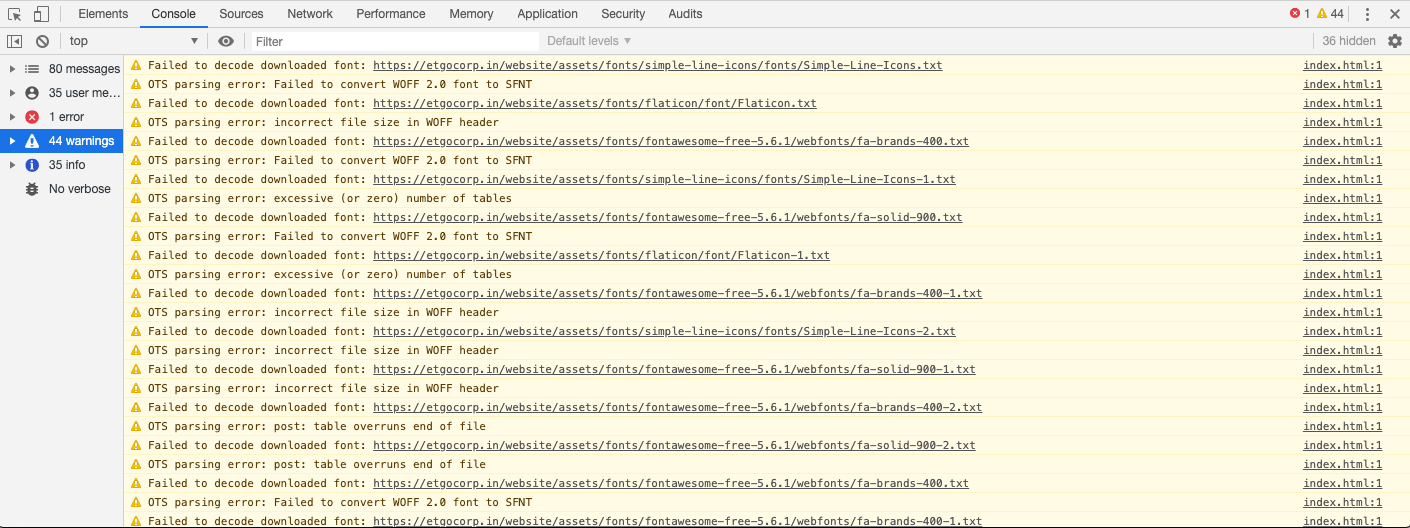Open the top context dropdown
The image size is (1410, 528).
133,41
